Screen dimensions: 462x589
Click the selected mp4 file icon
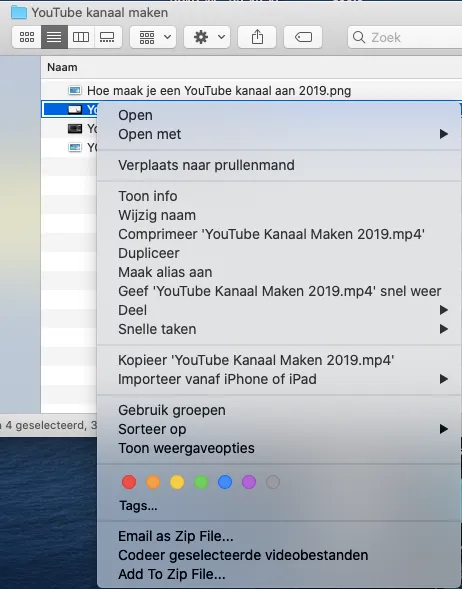75,109
